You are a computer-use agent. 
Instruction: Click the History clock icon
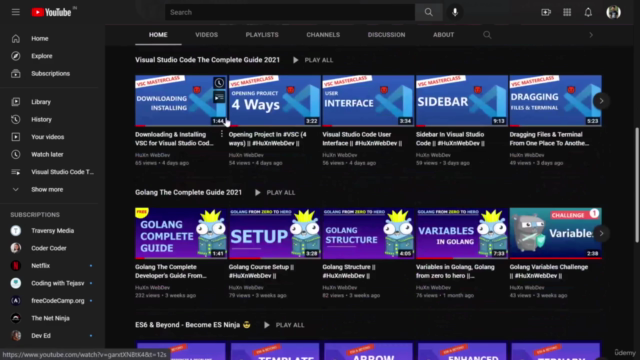click(16, 120)
